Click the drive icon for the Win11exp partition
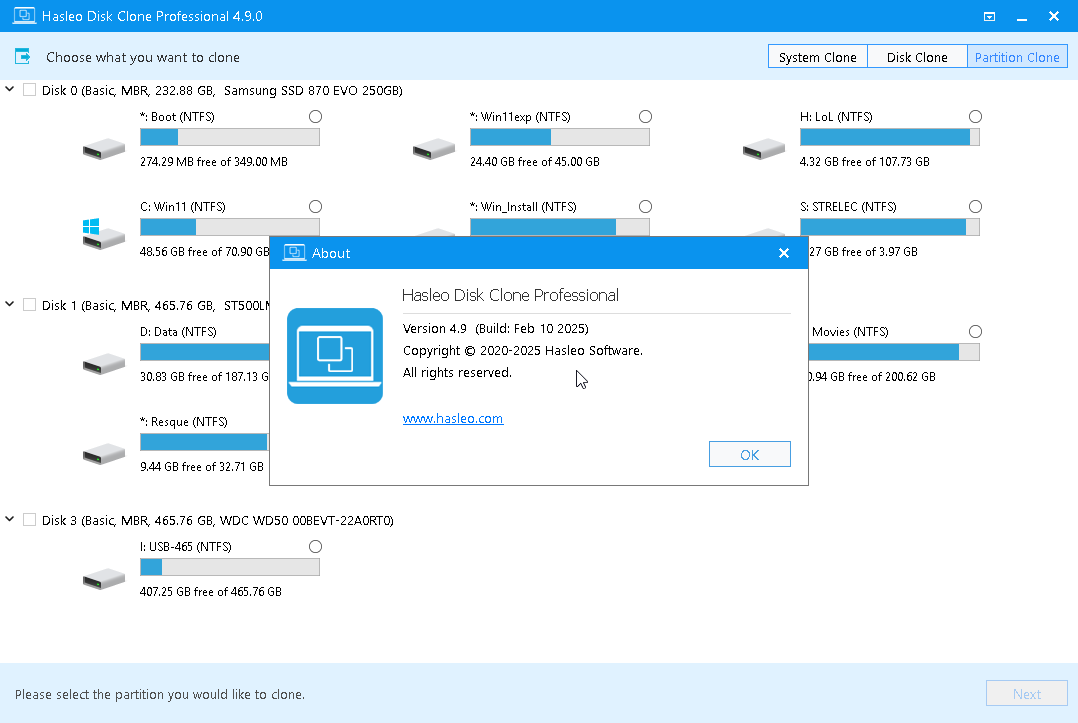Viewport: 1078px width, 723px height. 434,148
